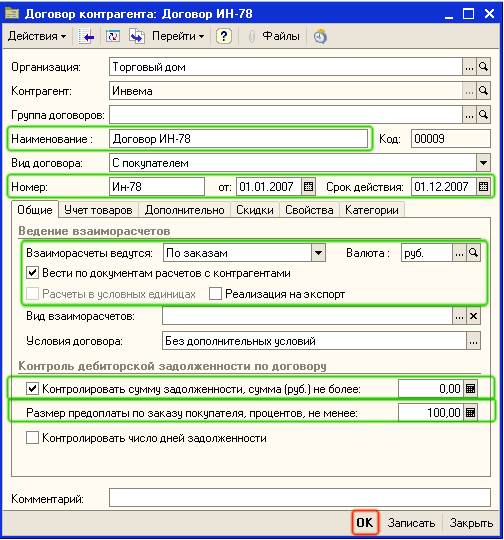Click the Вид взаиморасчетов input field
504x540 pixels.
pos(307,316)
